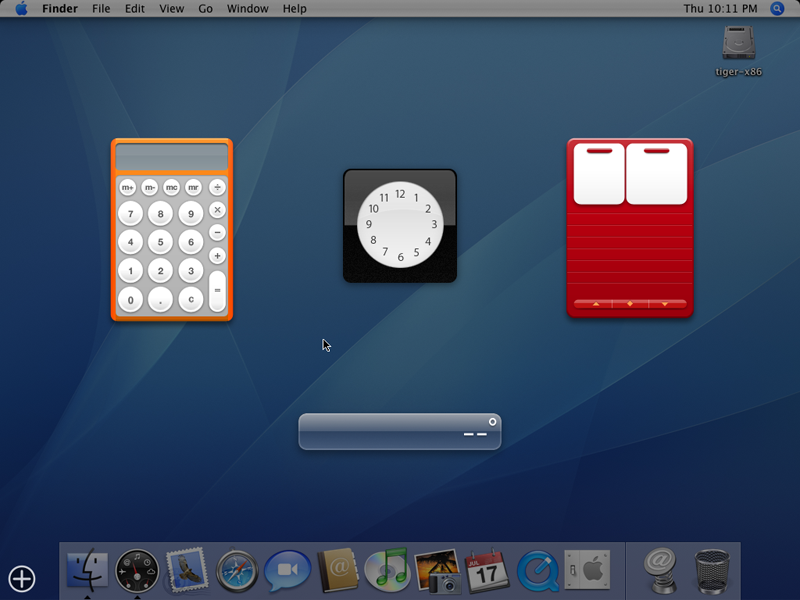Open QuickTime Player in the Dock
Image resolution: width=800 pixels, height=600 pixels.
pos(537,571)
